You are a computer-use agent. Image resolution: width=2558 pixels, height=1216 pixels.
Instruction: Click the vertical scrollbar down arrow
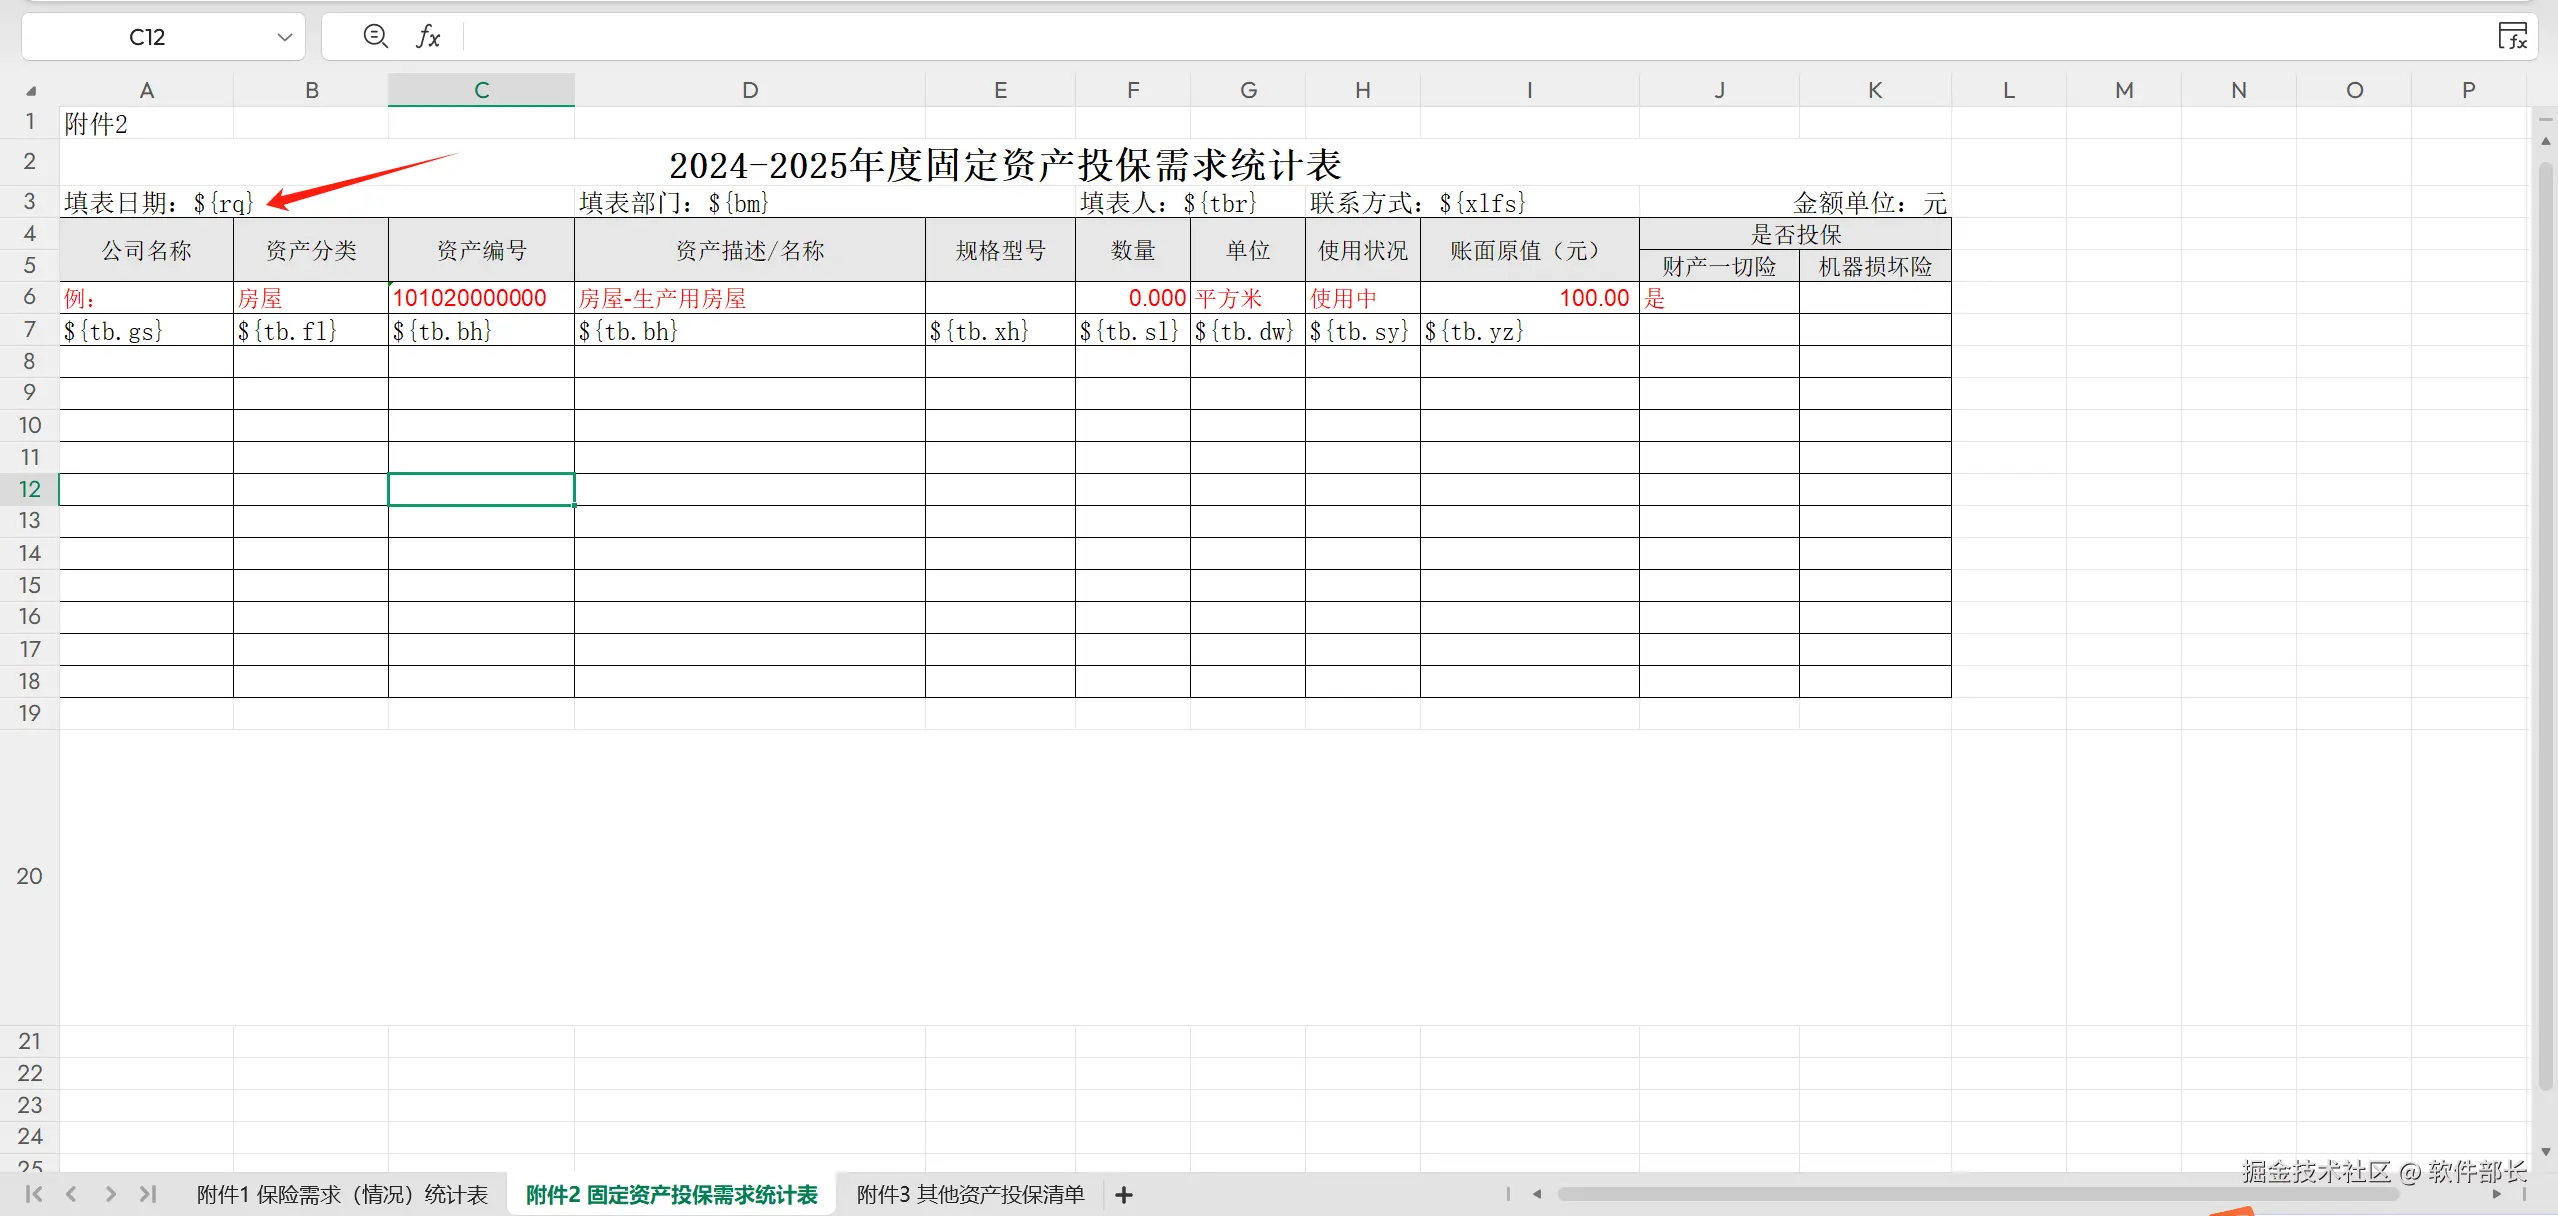pyautogui.click(x=2546, y=1152)
